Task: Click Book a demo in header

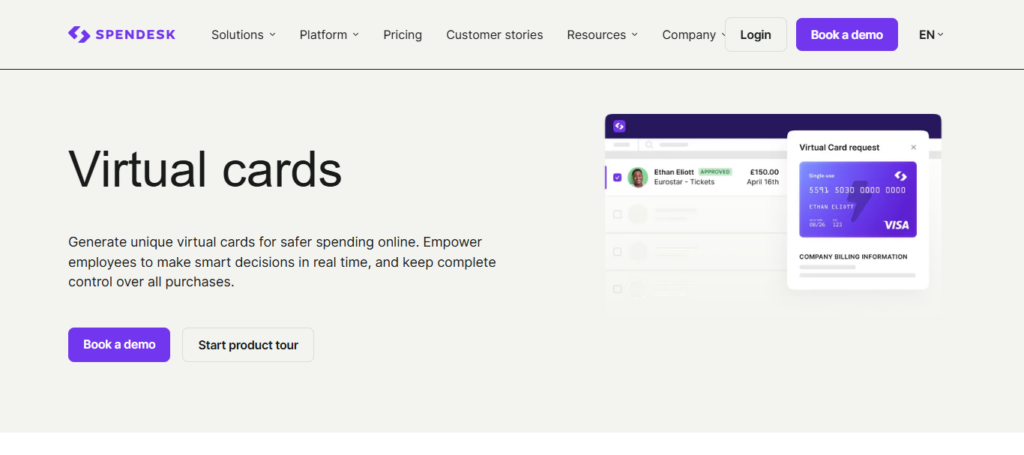Action: point(846,35)
